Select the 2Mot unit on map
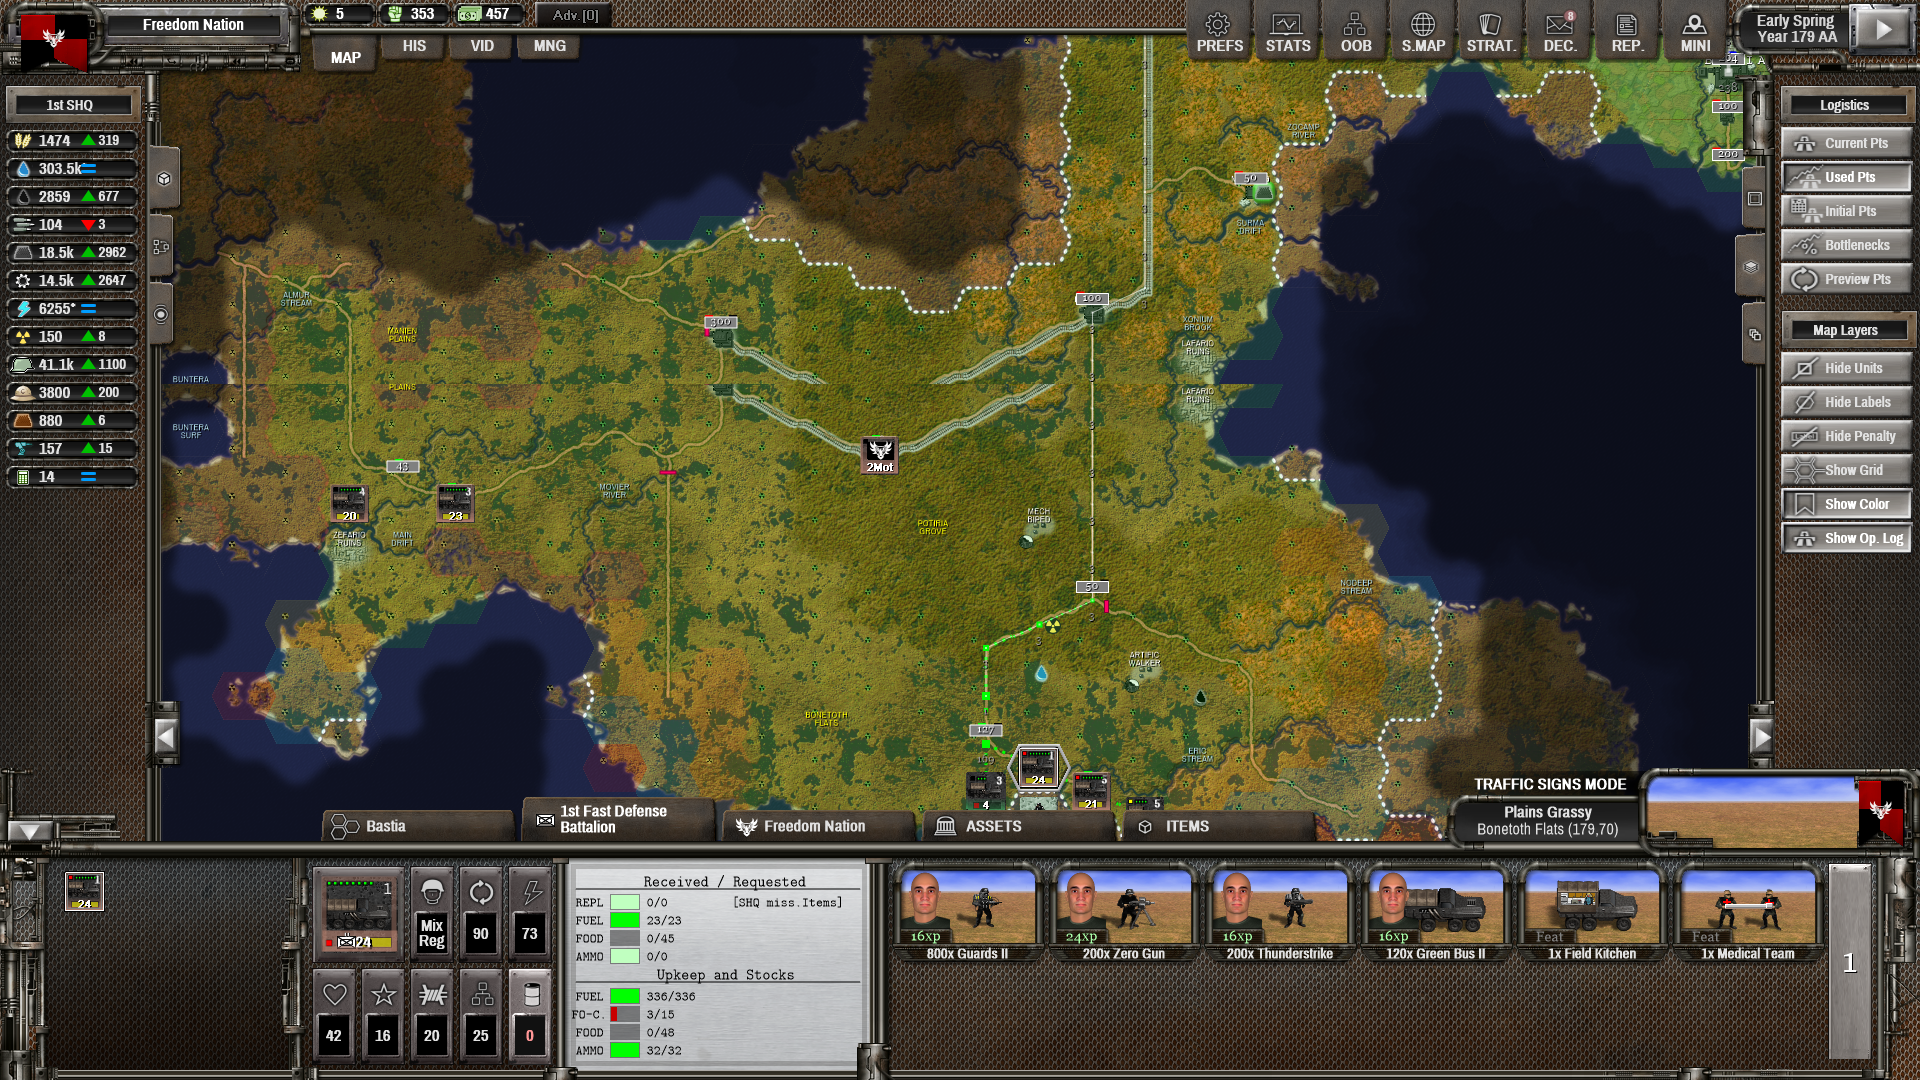 coord(880,455)
